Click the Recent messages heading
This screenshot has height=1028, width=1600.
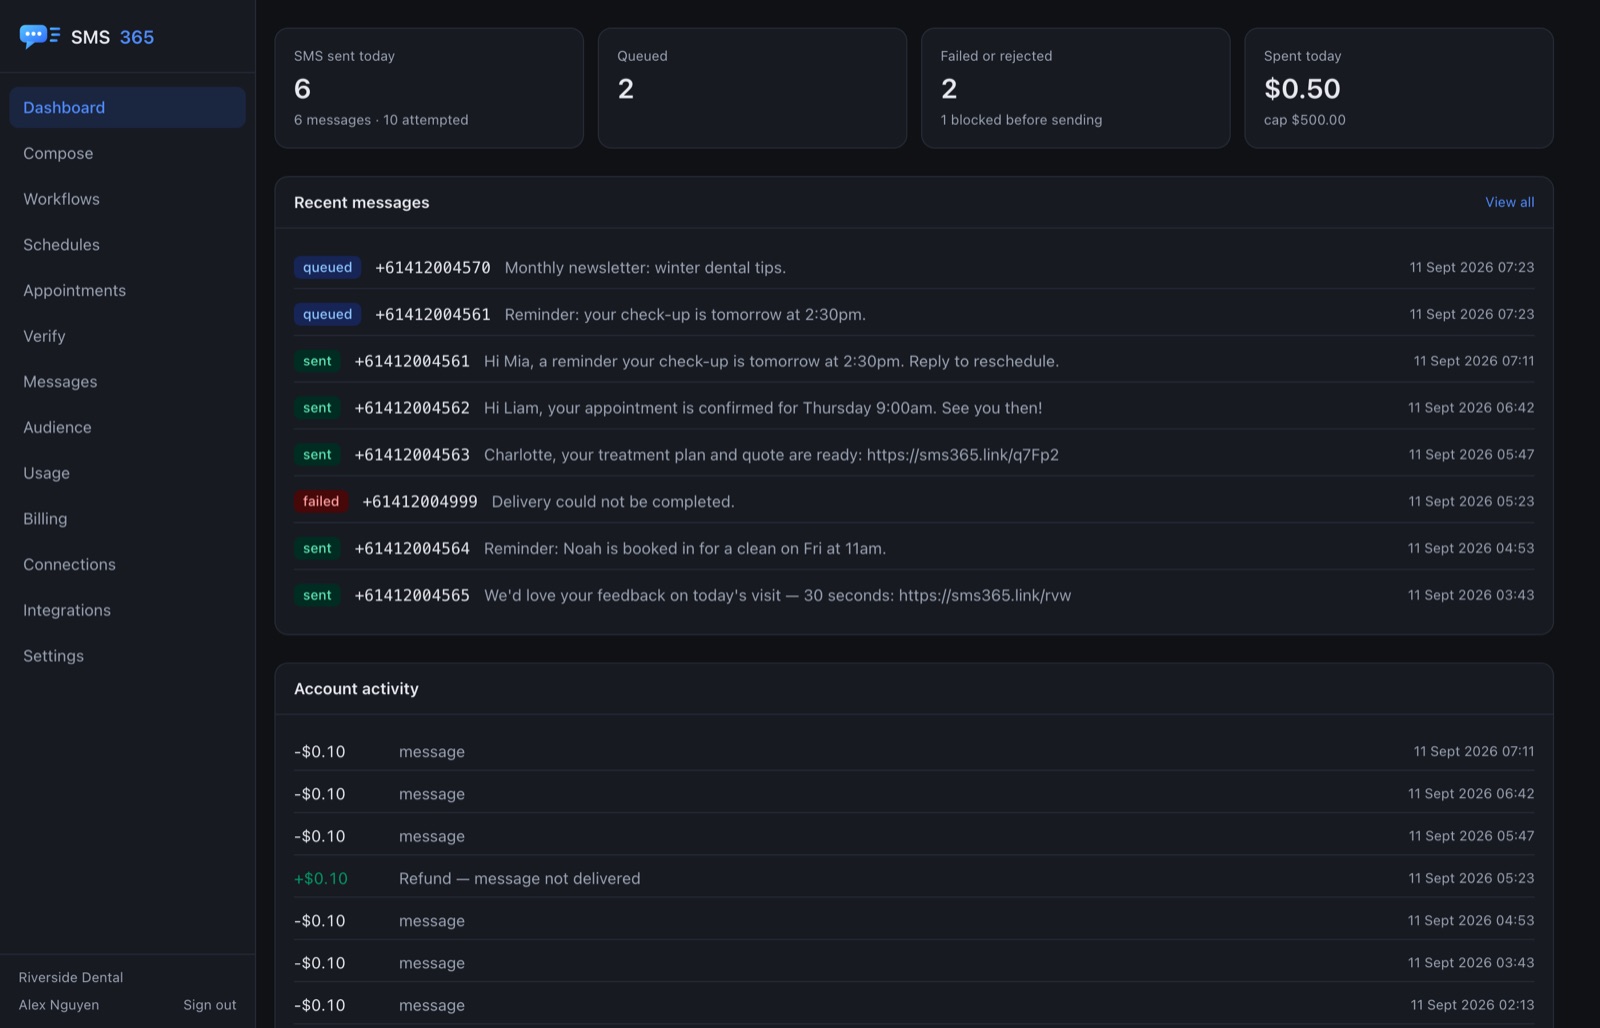pyautogui.click(x=361, y=202)
